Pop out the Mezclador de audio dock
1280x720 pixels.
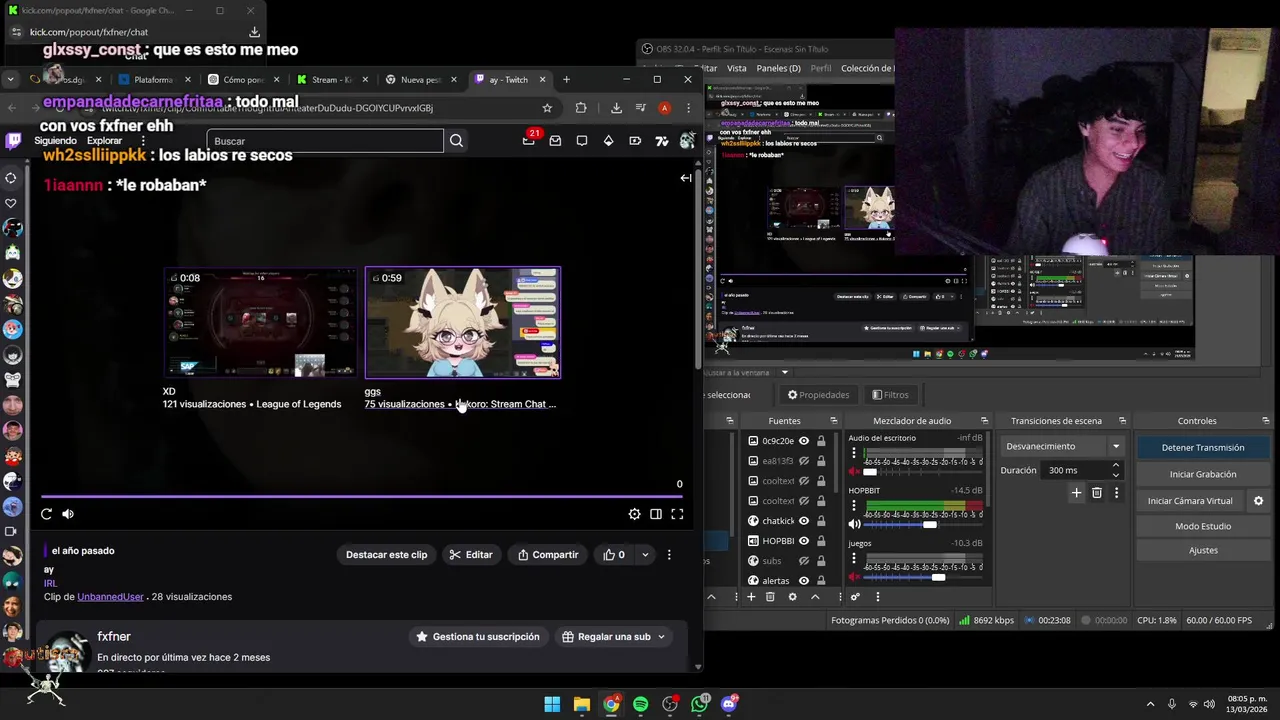(x=984, y=421)
